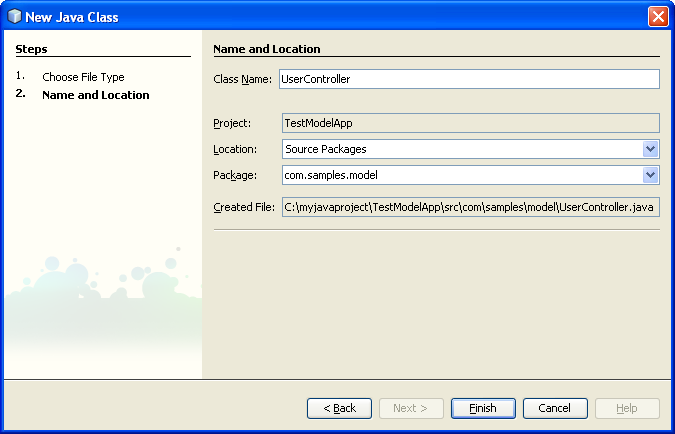Expand the Package dropdown arrow

click(x=651, y=175)
